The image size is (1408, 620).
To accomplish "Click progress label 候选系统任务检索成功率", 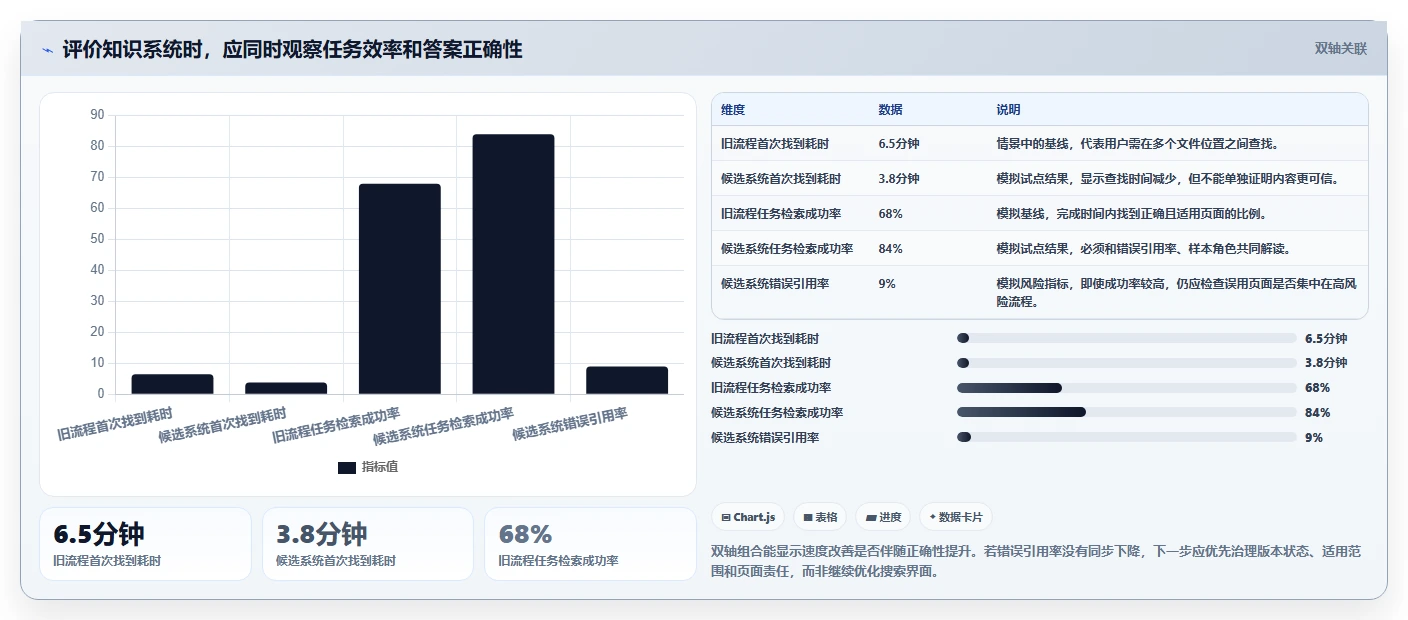I will pos(777,413).
